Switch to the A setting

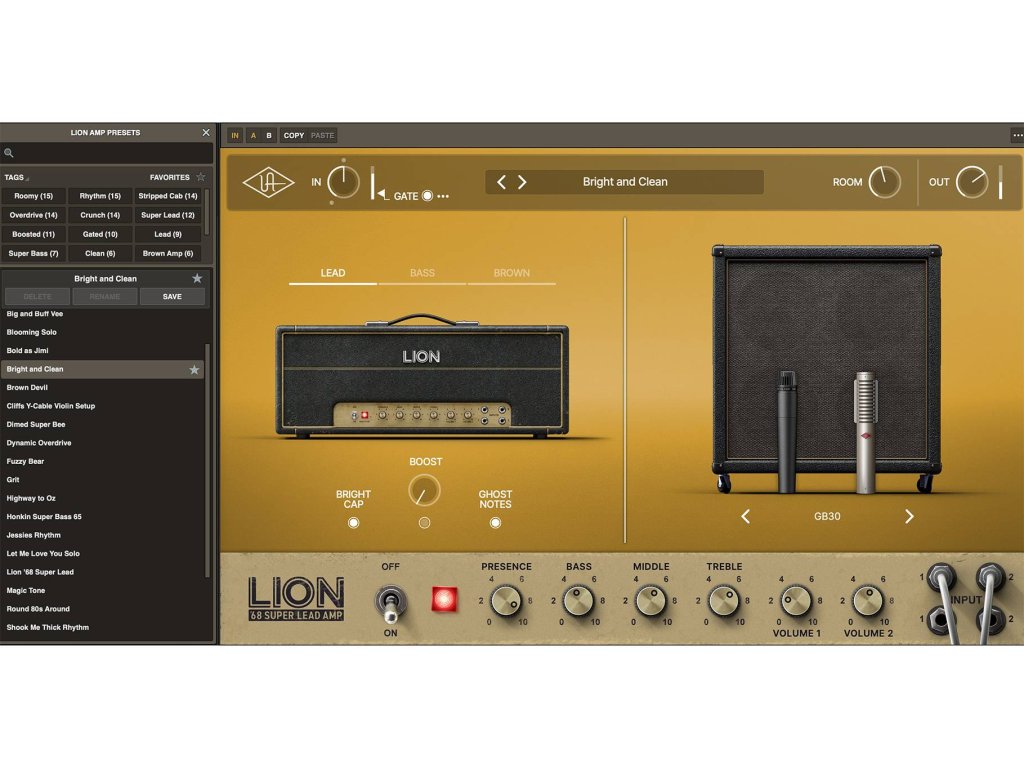(253, 135)
